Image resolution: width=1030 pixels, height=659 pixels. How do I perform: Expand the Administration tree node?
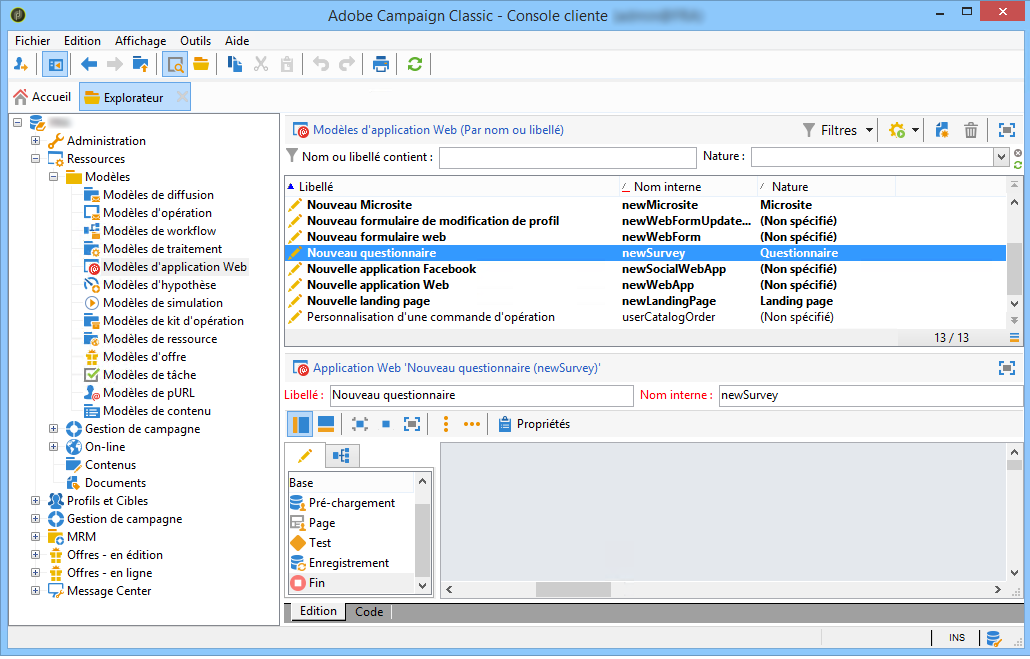tap(35, 141)
